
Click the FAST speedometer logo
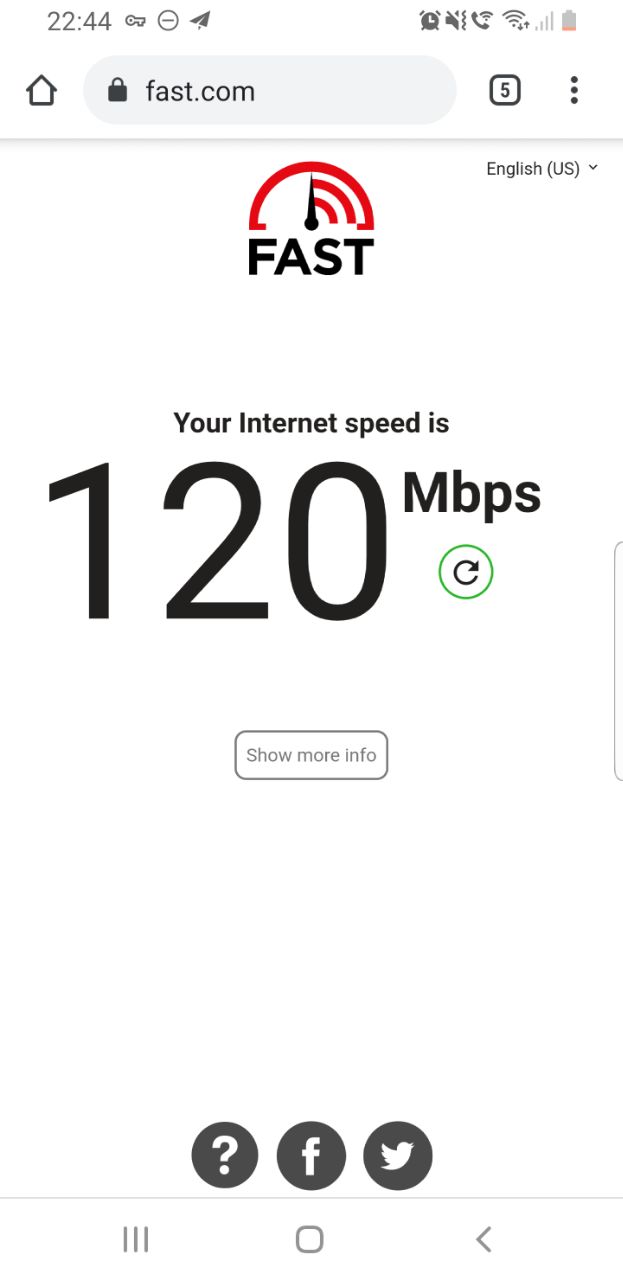(x=311, y=218)
